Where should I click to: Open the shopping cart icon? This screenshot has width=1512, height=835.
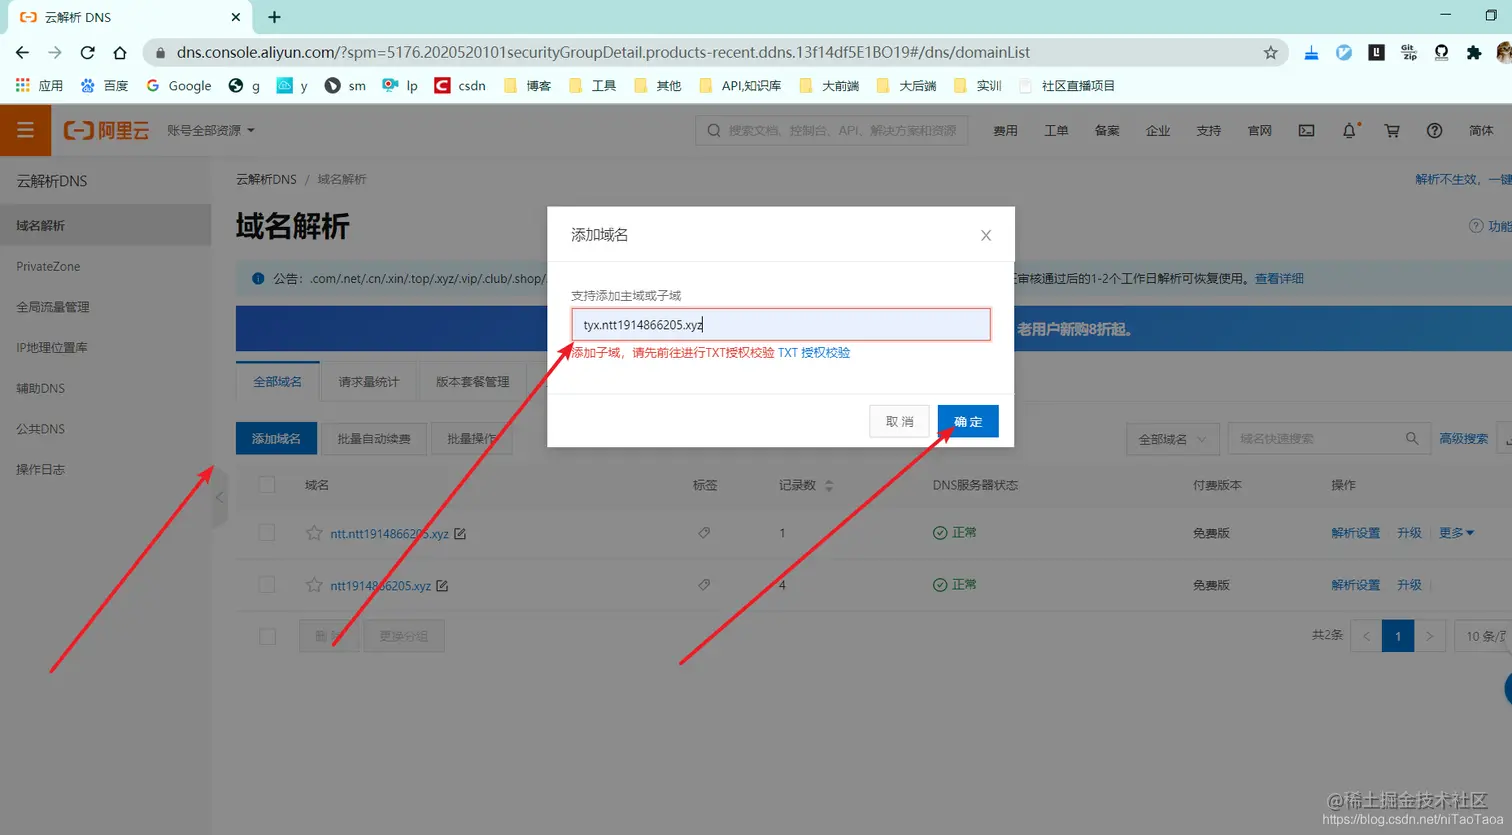coord(1391,130)
